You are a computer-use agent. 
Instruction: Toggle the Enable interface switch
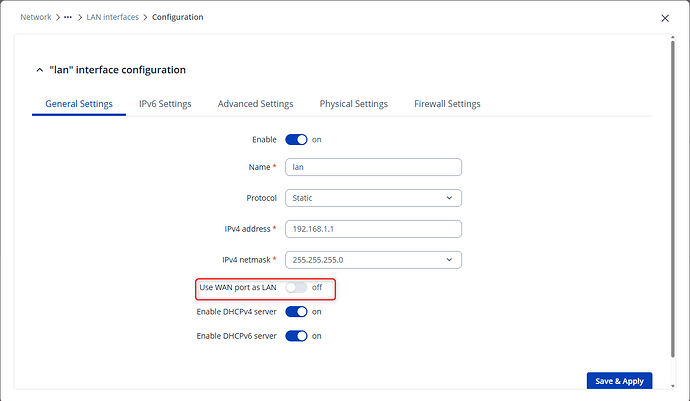pos(296,140)
